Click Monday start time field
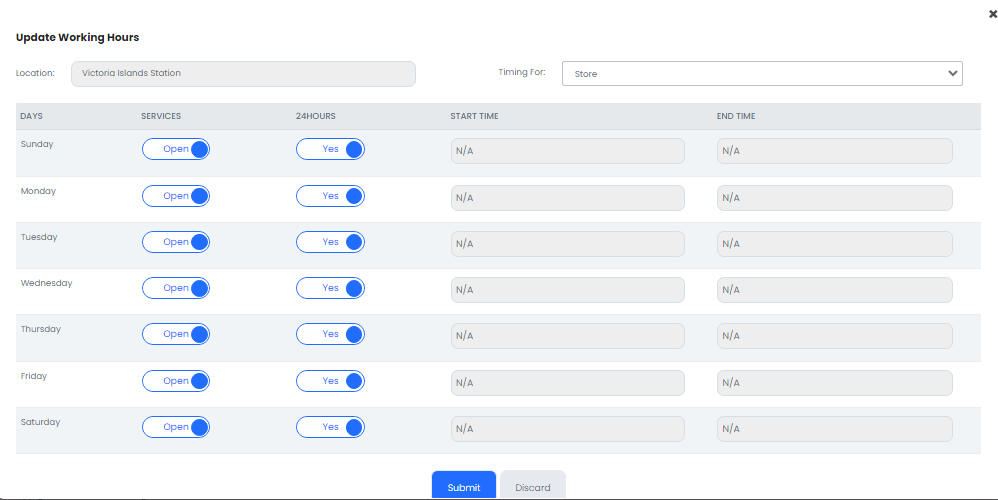The image size is (998, 500). [x=568, y=198]
